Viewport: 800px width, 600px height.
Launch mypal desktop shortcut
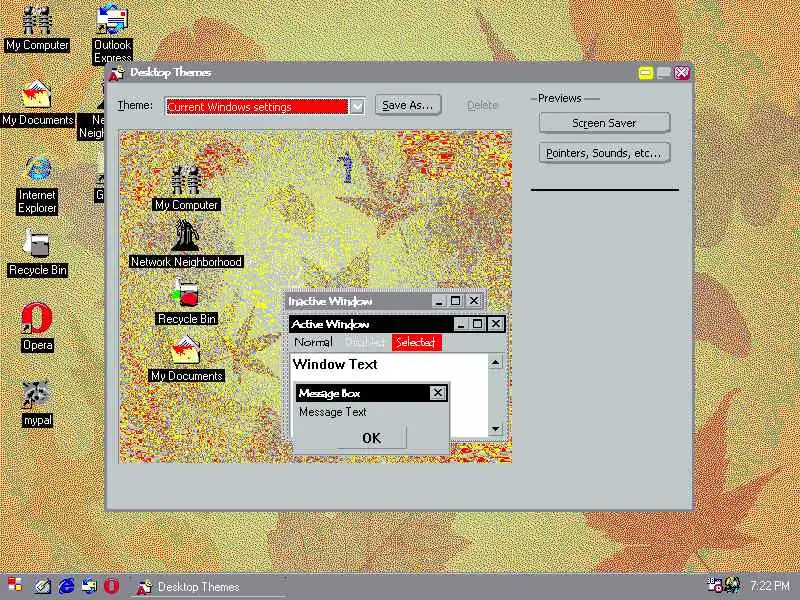(x=37, y=403)
